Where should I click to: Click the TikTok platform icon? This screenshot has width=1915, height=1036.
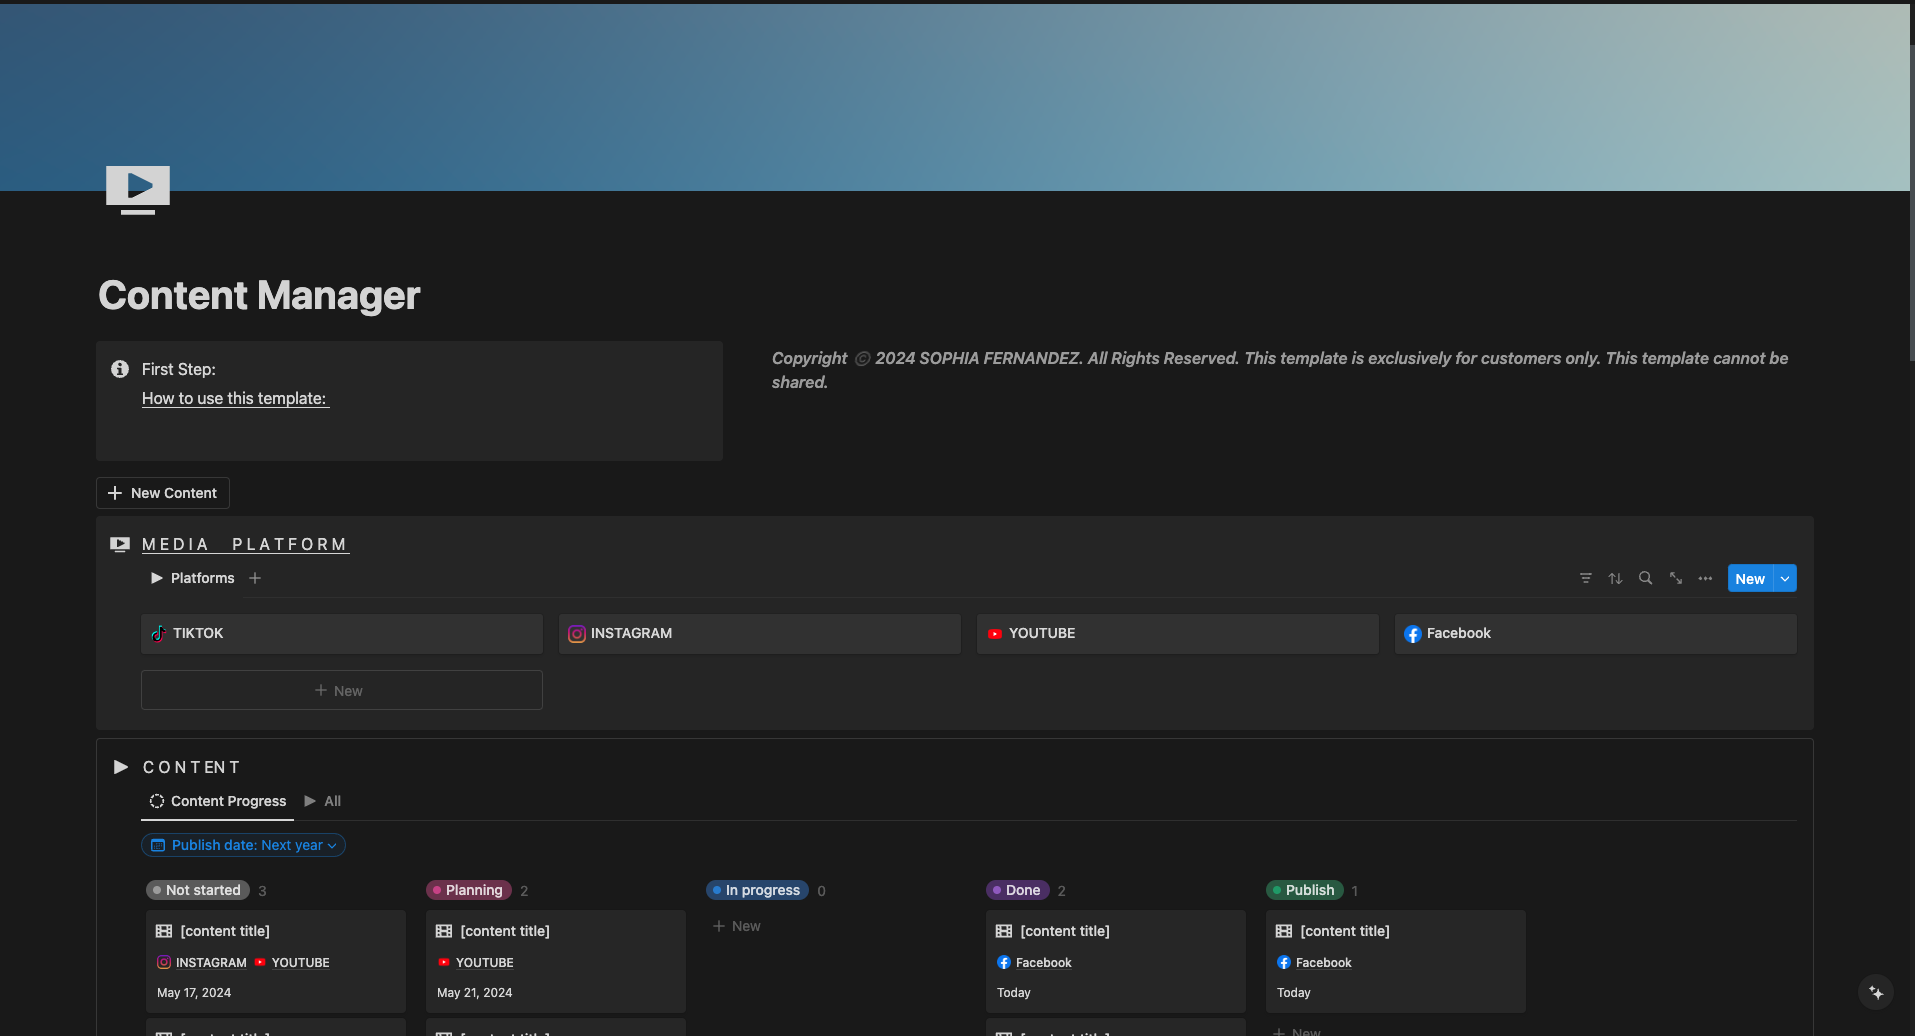[158, 633]
